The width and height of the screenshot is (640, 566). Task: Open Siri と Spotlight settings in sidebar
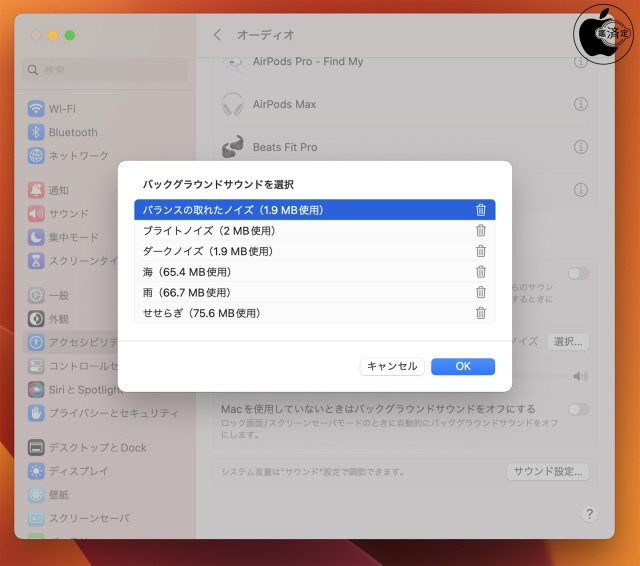click(x=73, y=389)
